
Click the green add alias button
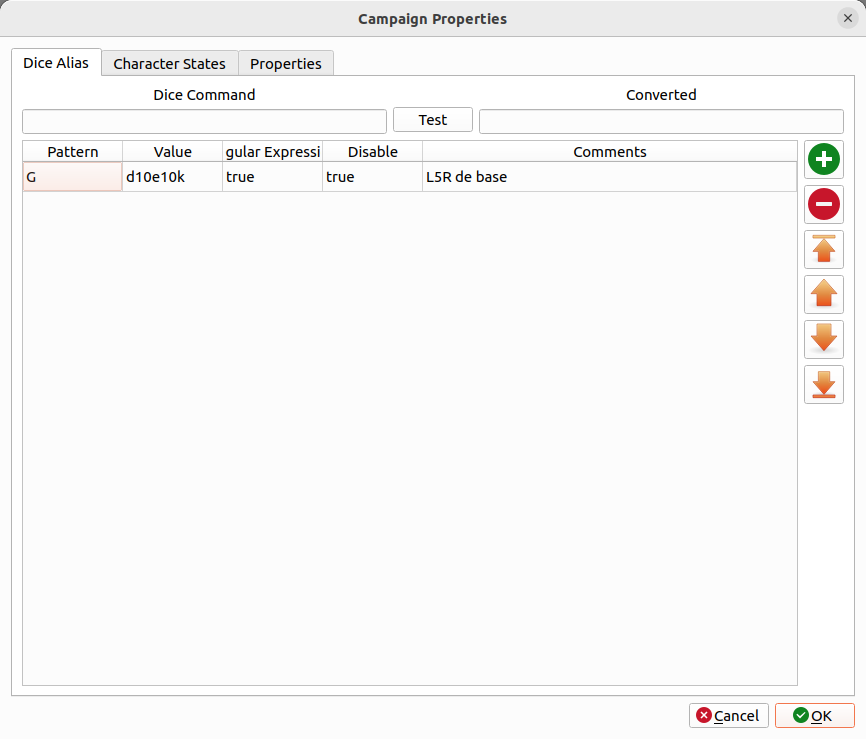824,159
